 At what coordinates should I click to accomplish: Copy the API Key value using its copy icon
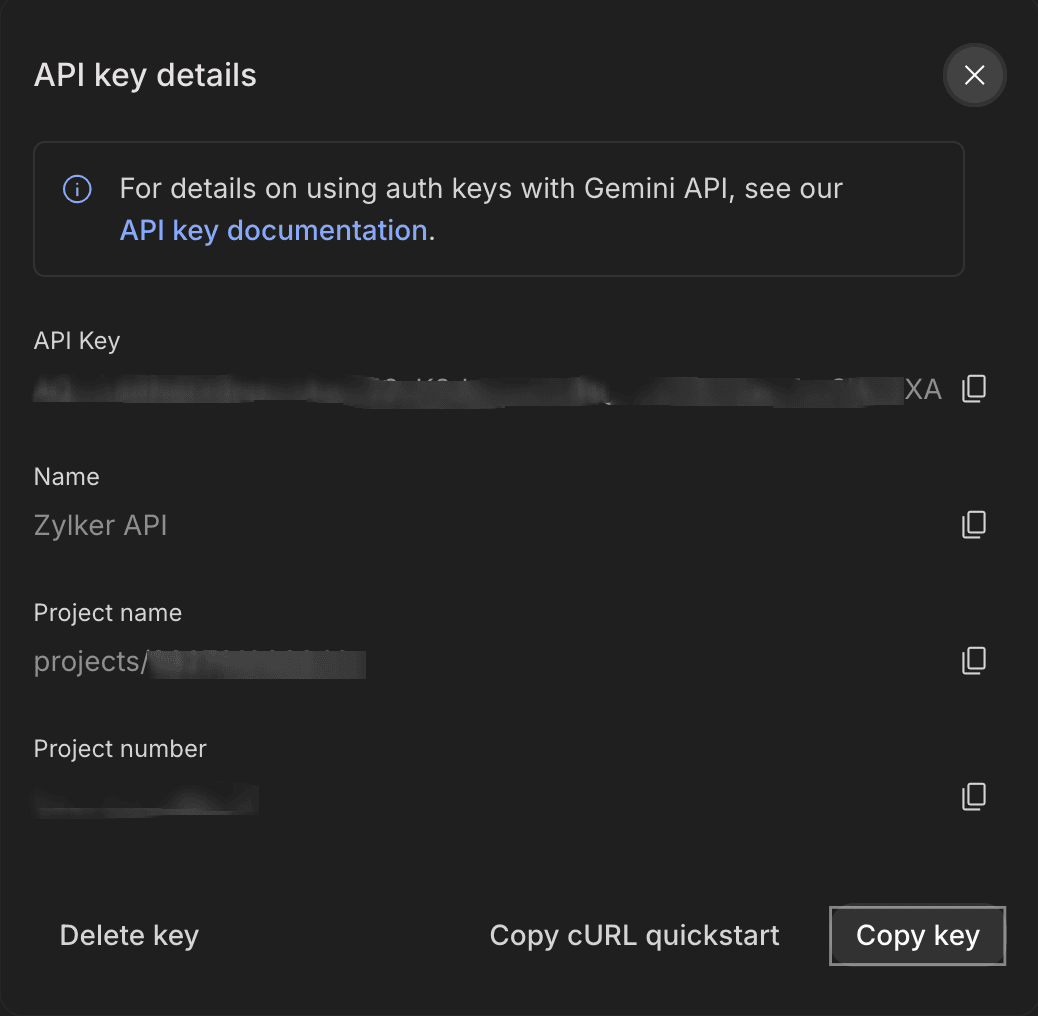point(973,389)
